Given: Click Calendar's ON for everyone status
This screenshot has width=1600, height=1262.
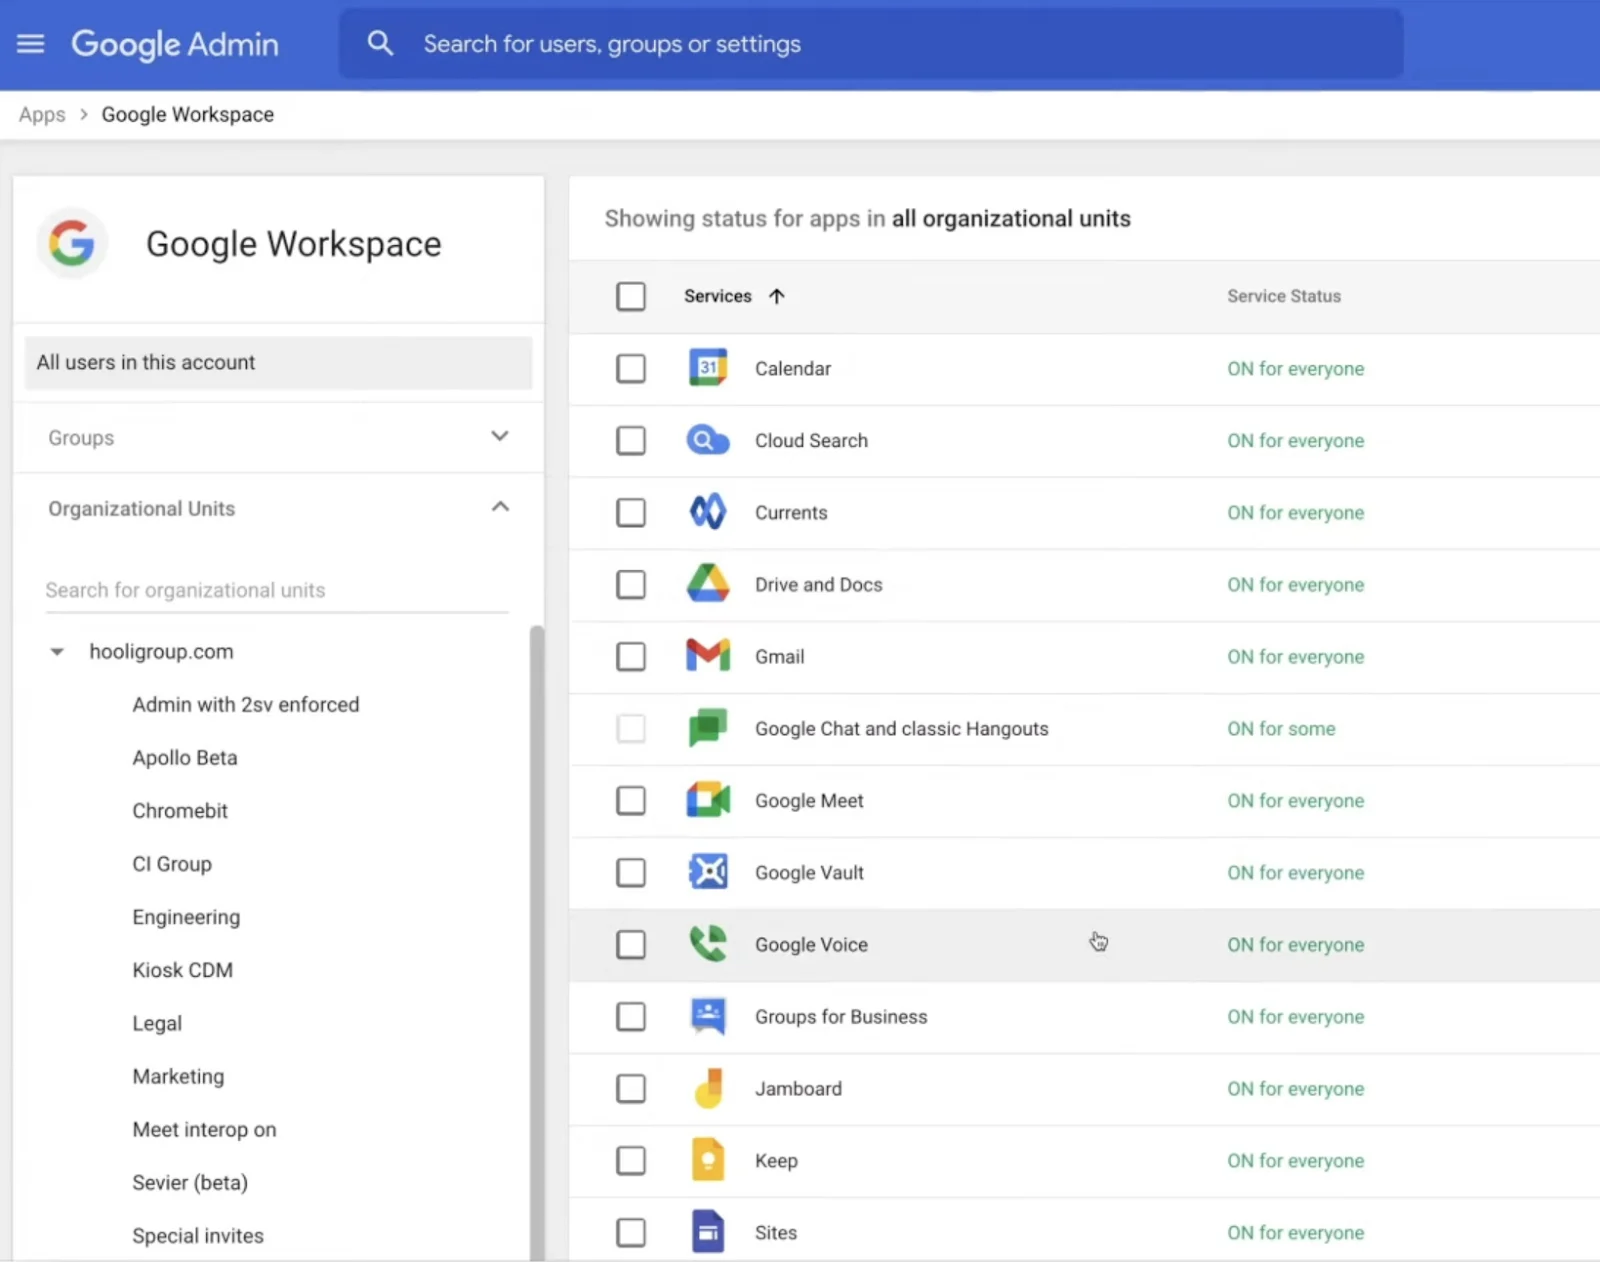Looking at the screenshot, I should coord(1296,368).
